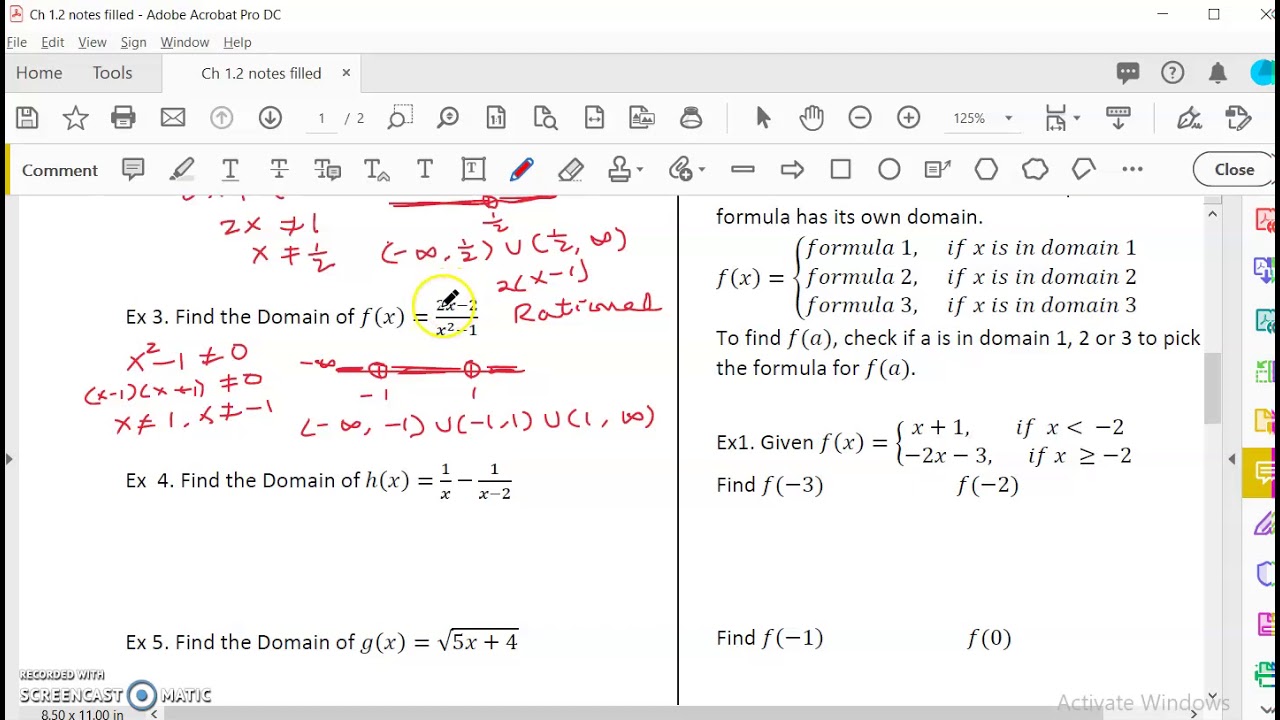
Task: Select the highlight text tool
Action: tap(182, 169)
